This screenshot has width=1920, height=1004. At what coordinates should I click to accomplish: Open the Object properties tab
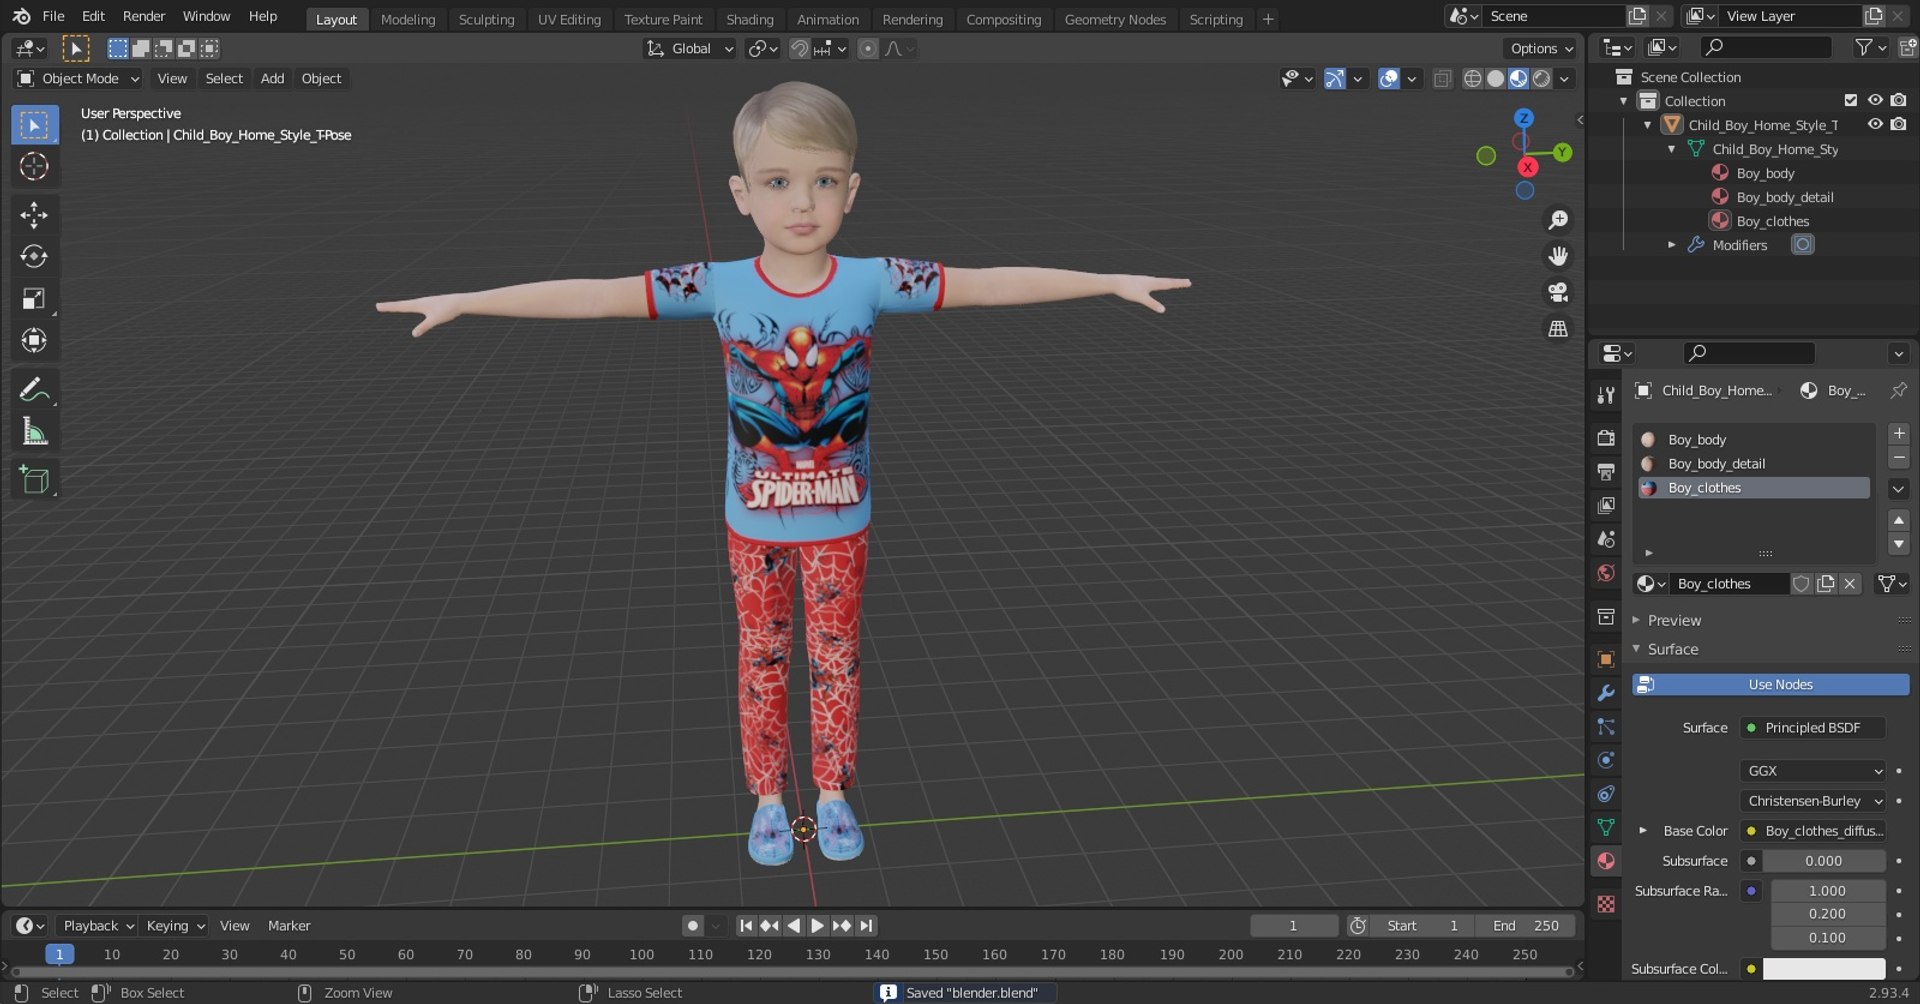1606,659
